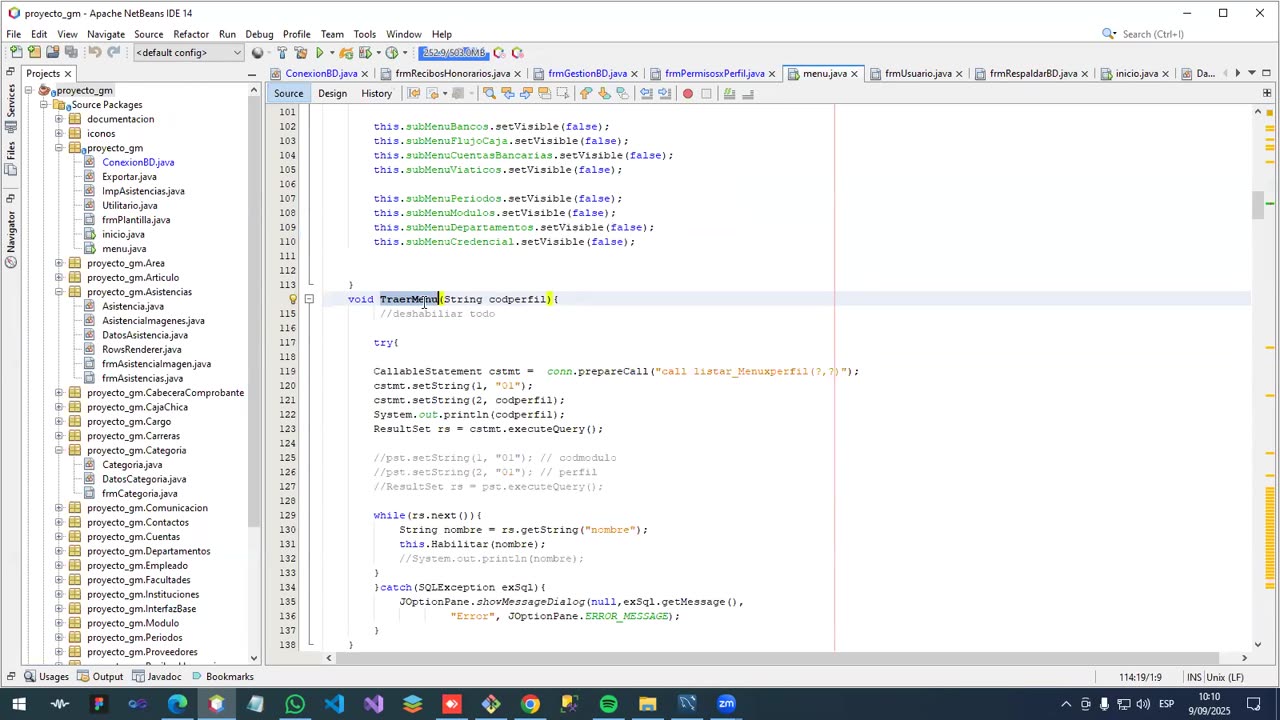
Task: Open Profile Project dropdown arrow
Action: 405,52
